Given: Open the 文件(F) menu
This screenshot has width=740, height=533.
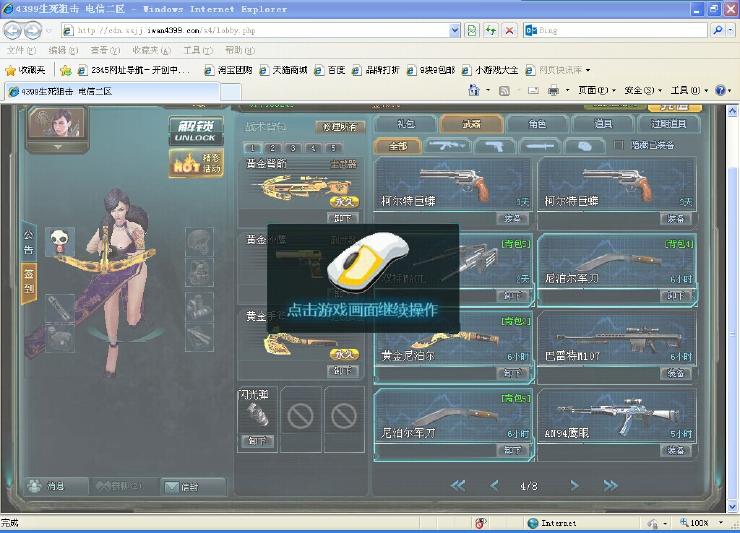Looking at the screenshot, I should coord(21,50).
